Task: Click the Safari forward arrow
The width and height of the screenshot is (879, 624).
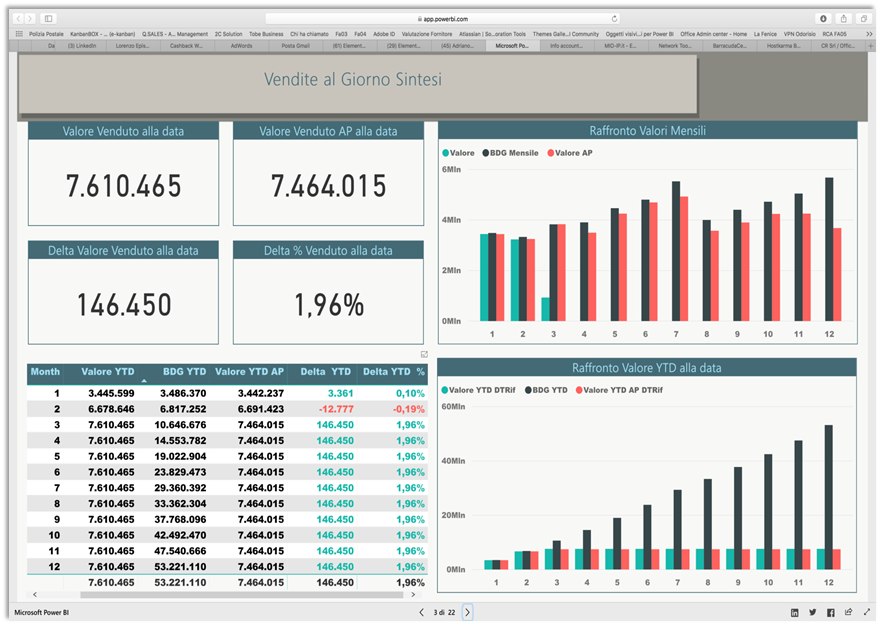Action: tap(30, 19)
